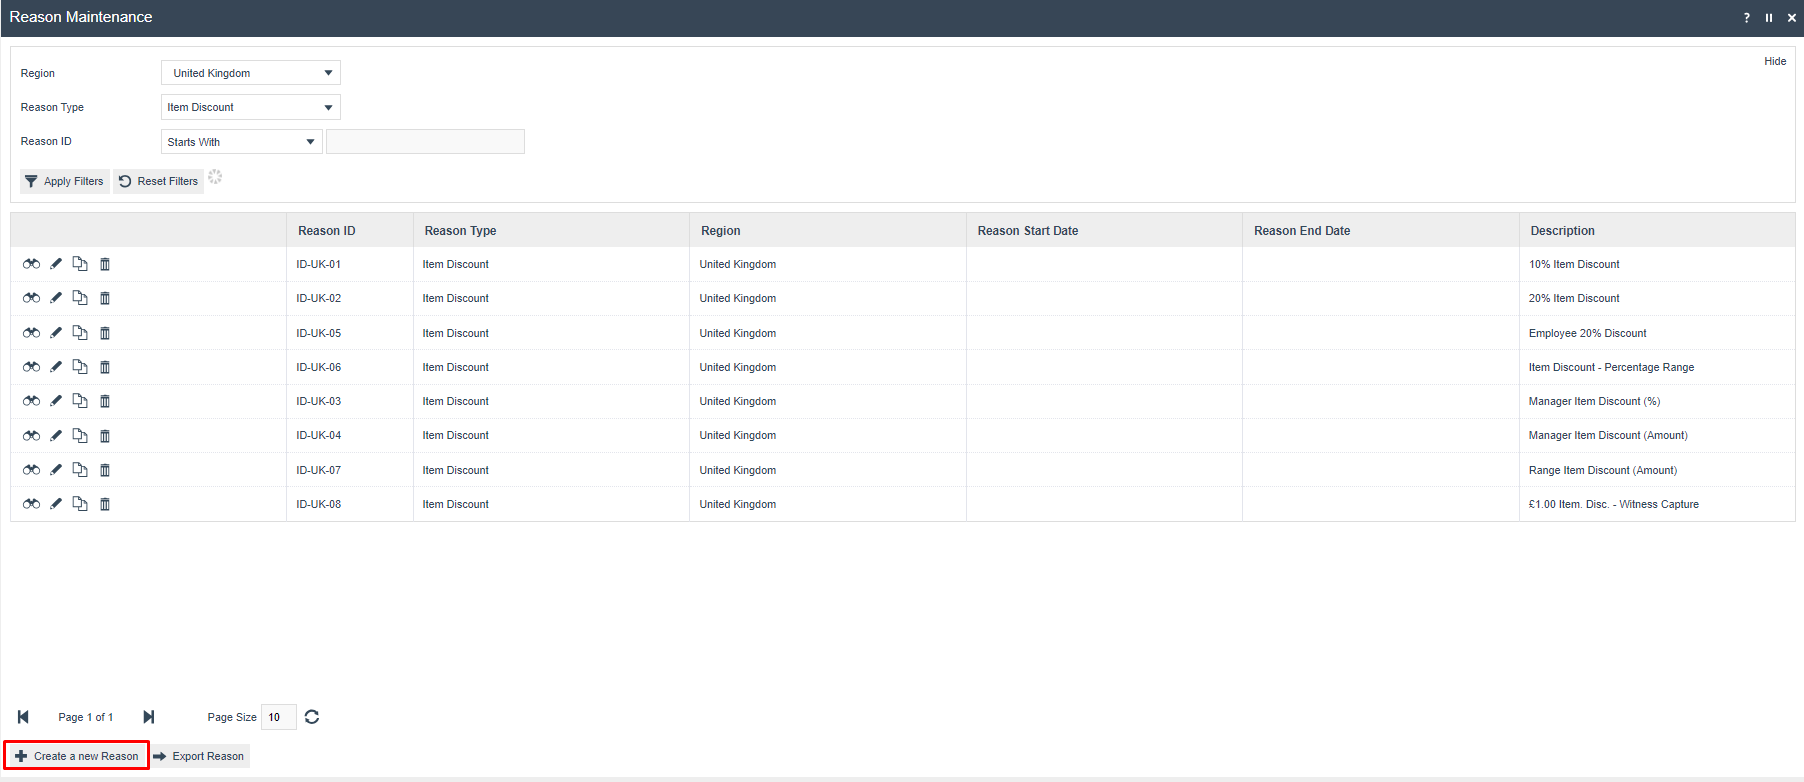
Task: View reason ID-UK-03 details
Action: tap(32, 401)
